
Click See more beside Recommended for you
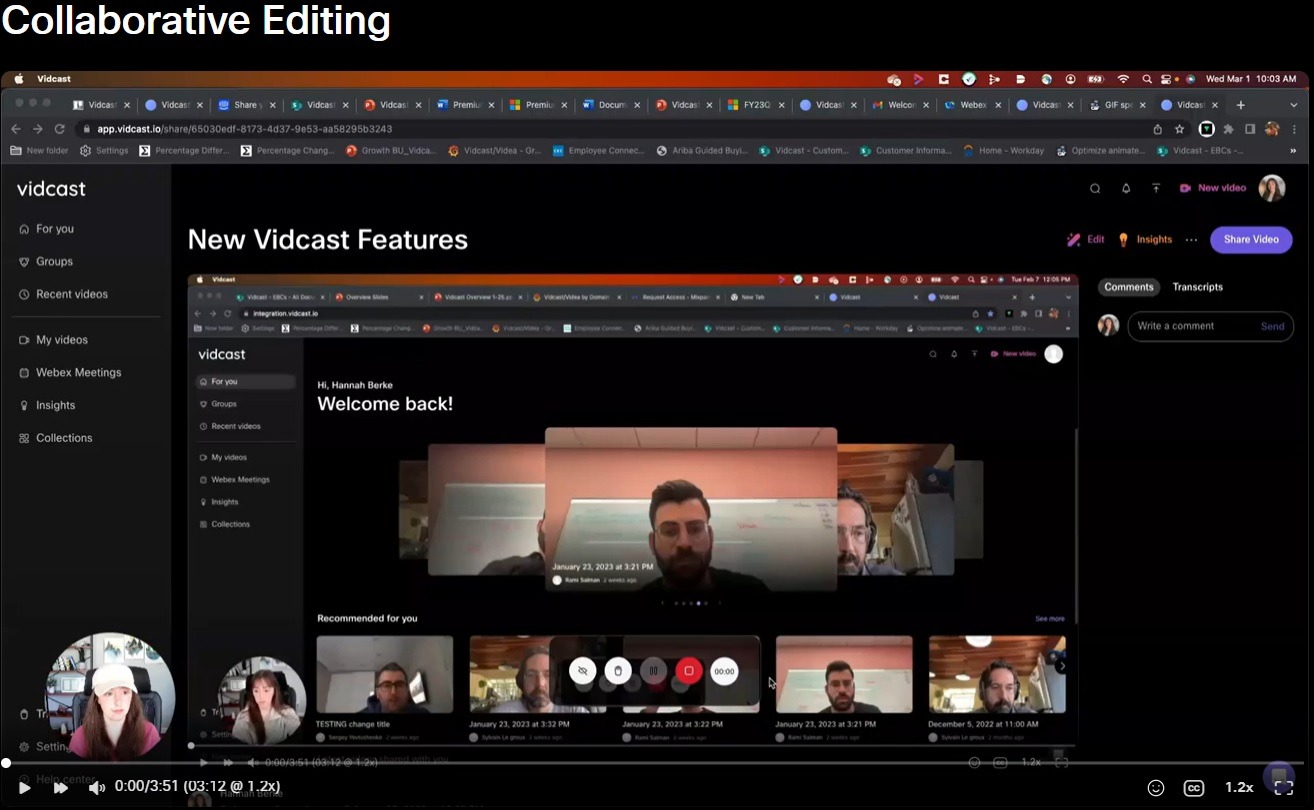1049,619
